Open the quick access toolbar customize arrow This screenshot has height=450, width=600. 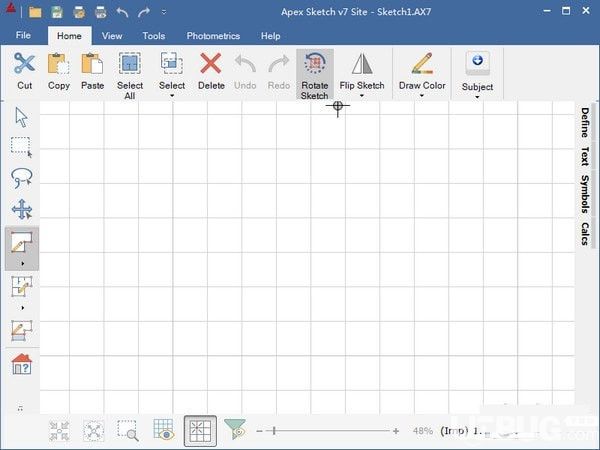[x=164, y=12]
